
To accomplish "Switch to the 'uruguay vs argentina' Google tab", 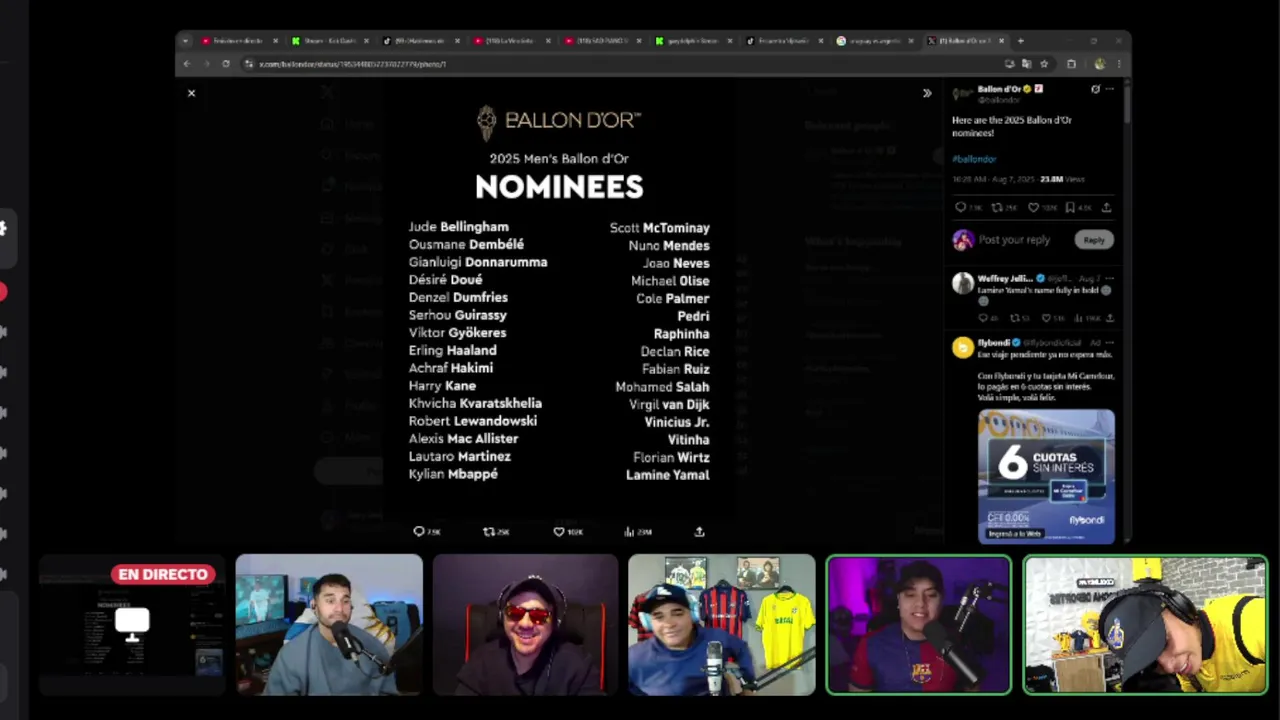I will [875, 41].
